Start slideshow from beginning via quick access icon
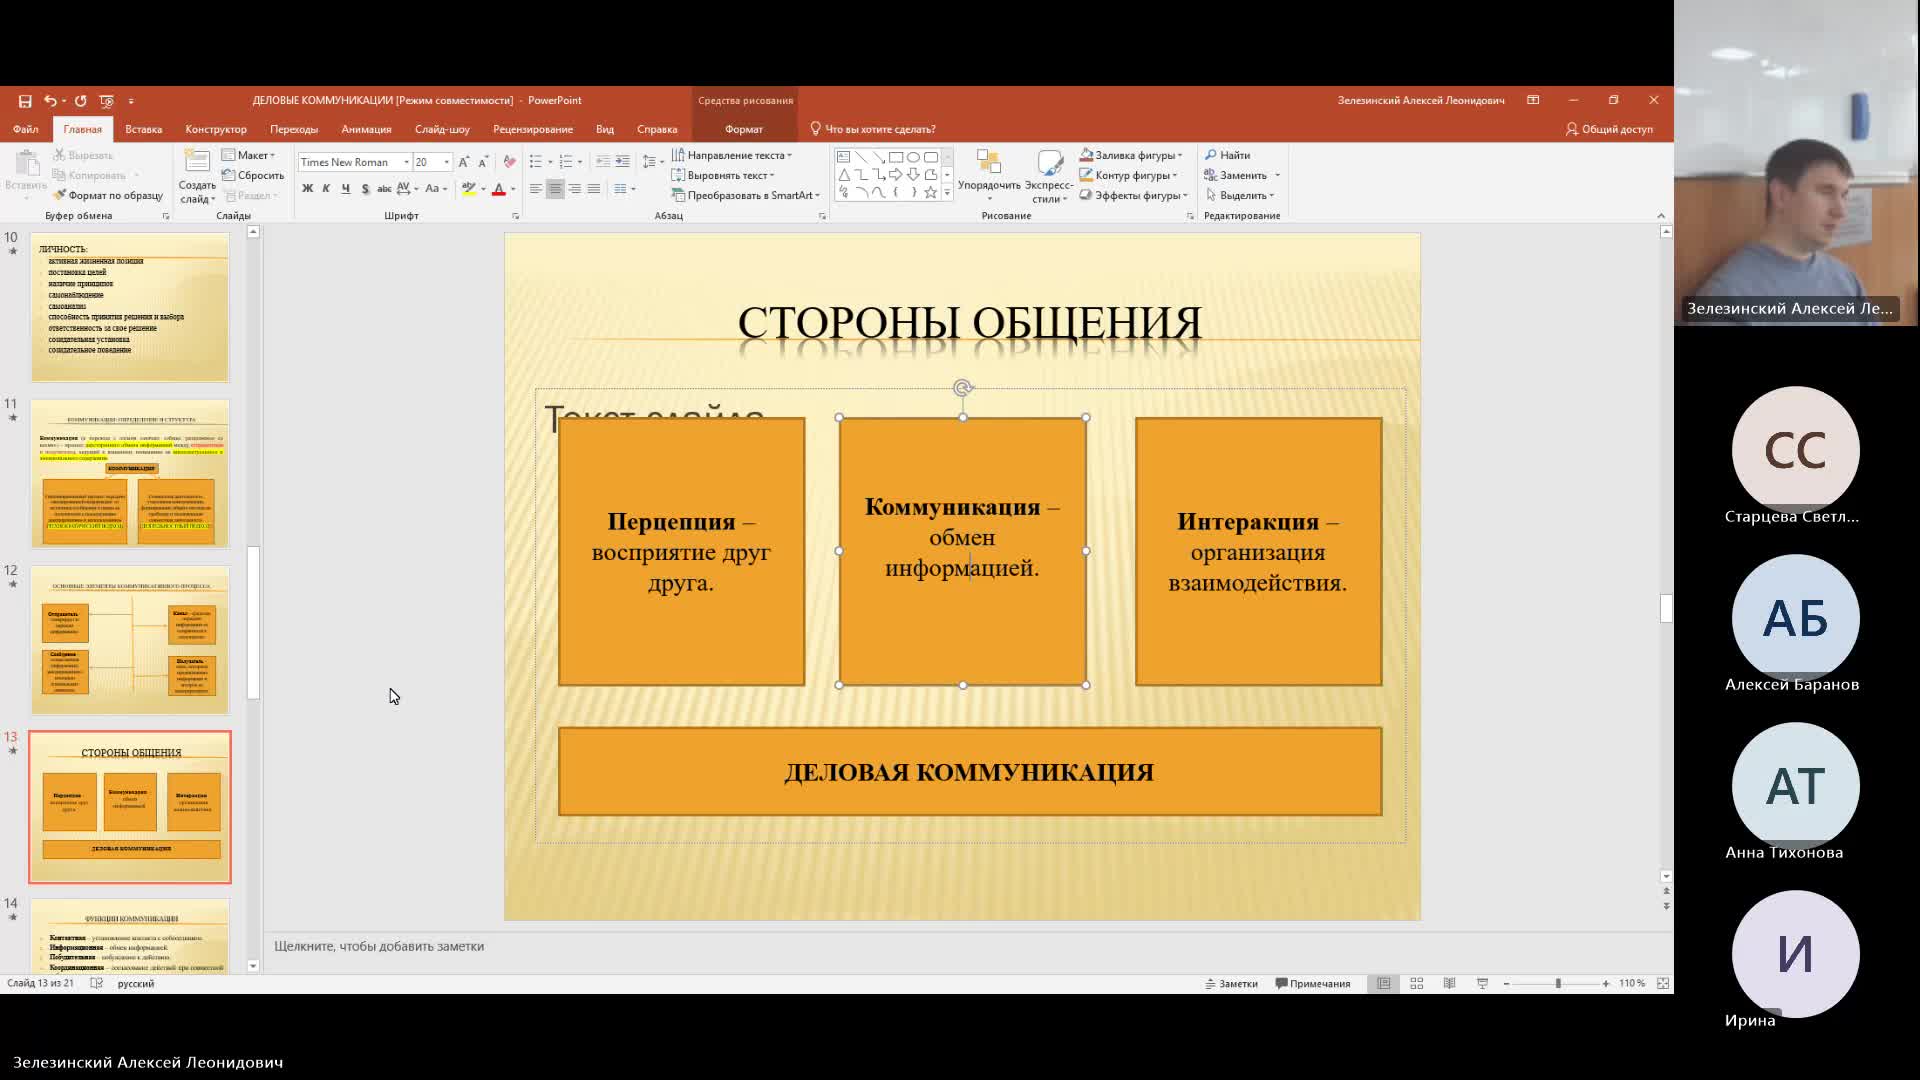 107,101
